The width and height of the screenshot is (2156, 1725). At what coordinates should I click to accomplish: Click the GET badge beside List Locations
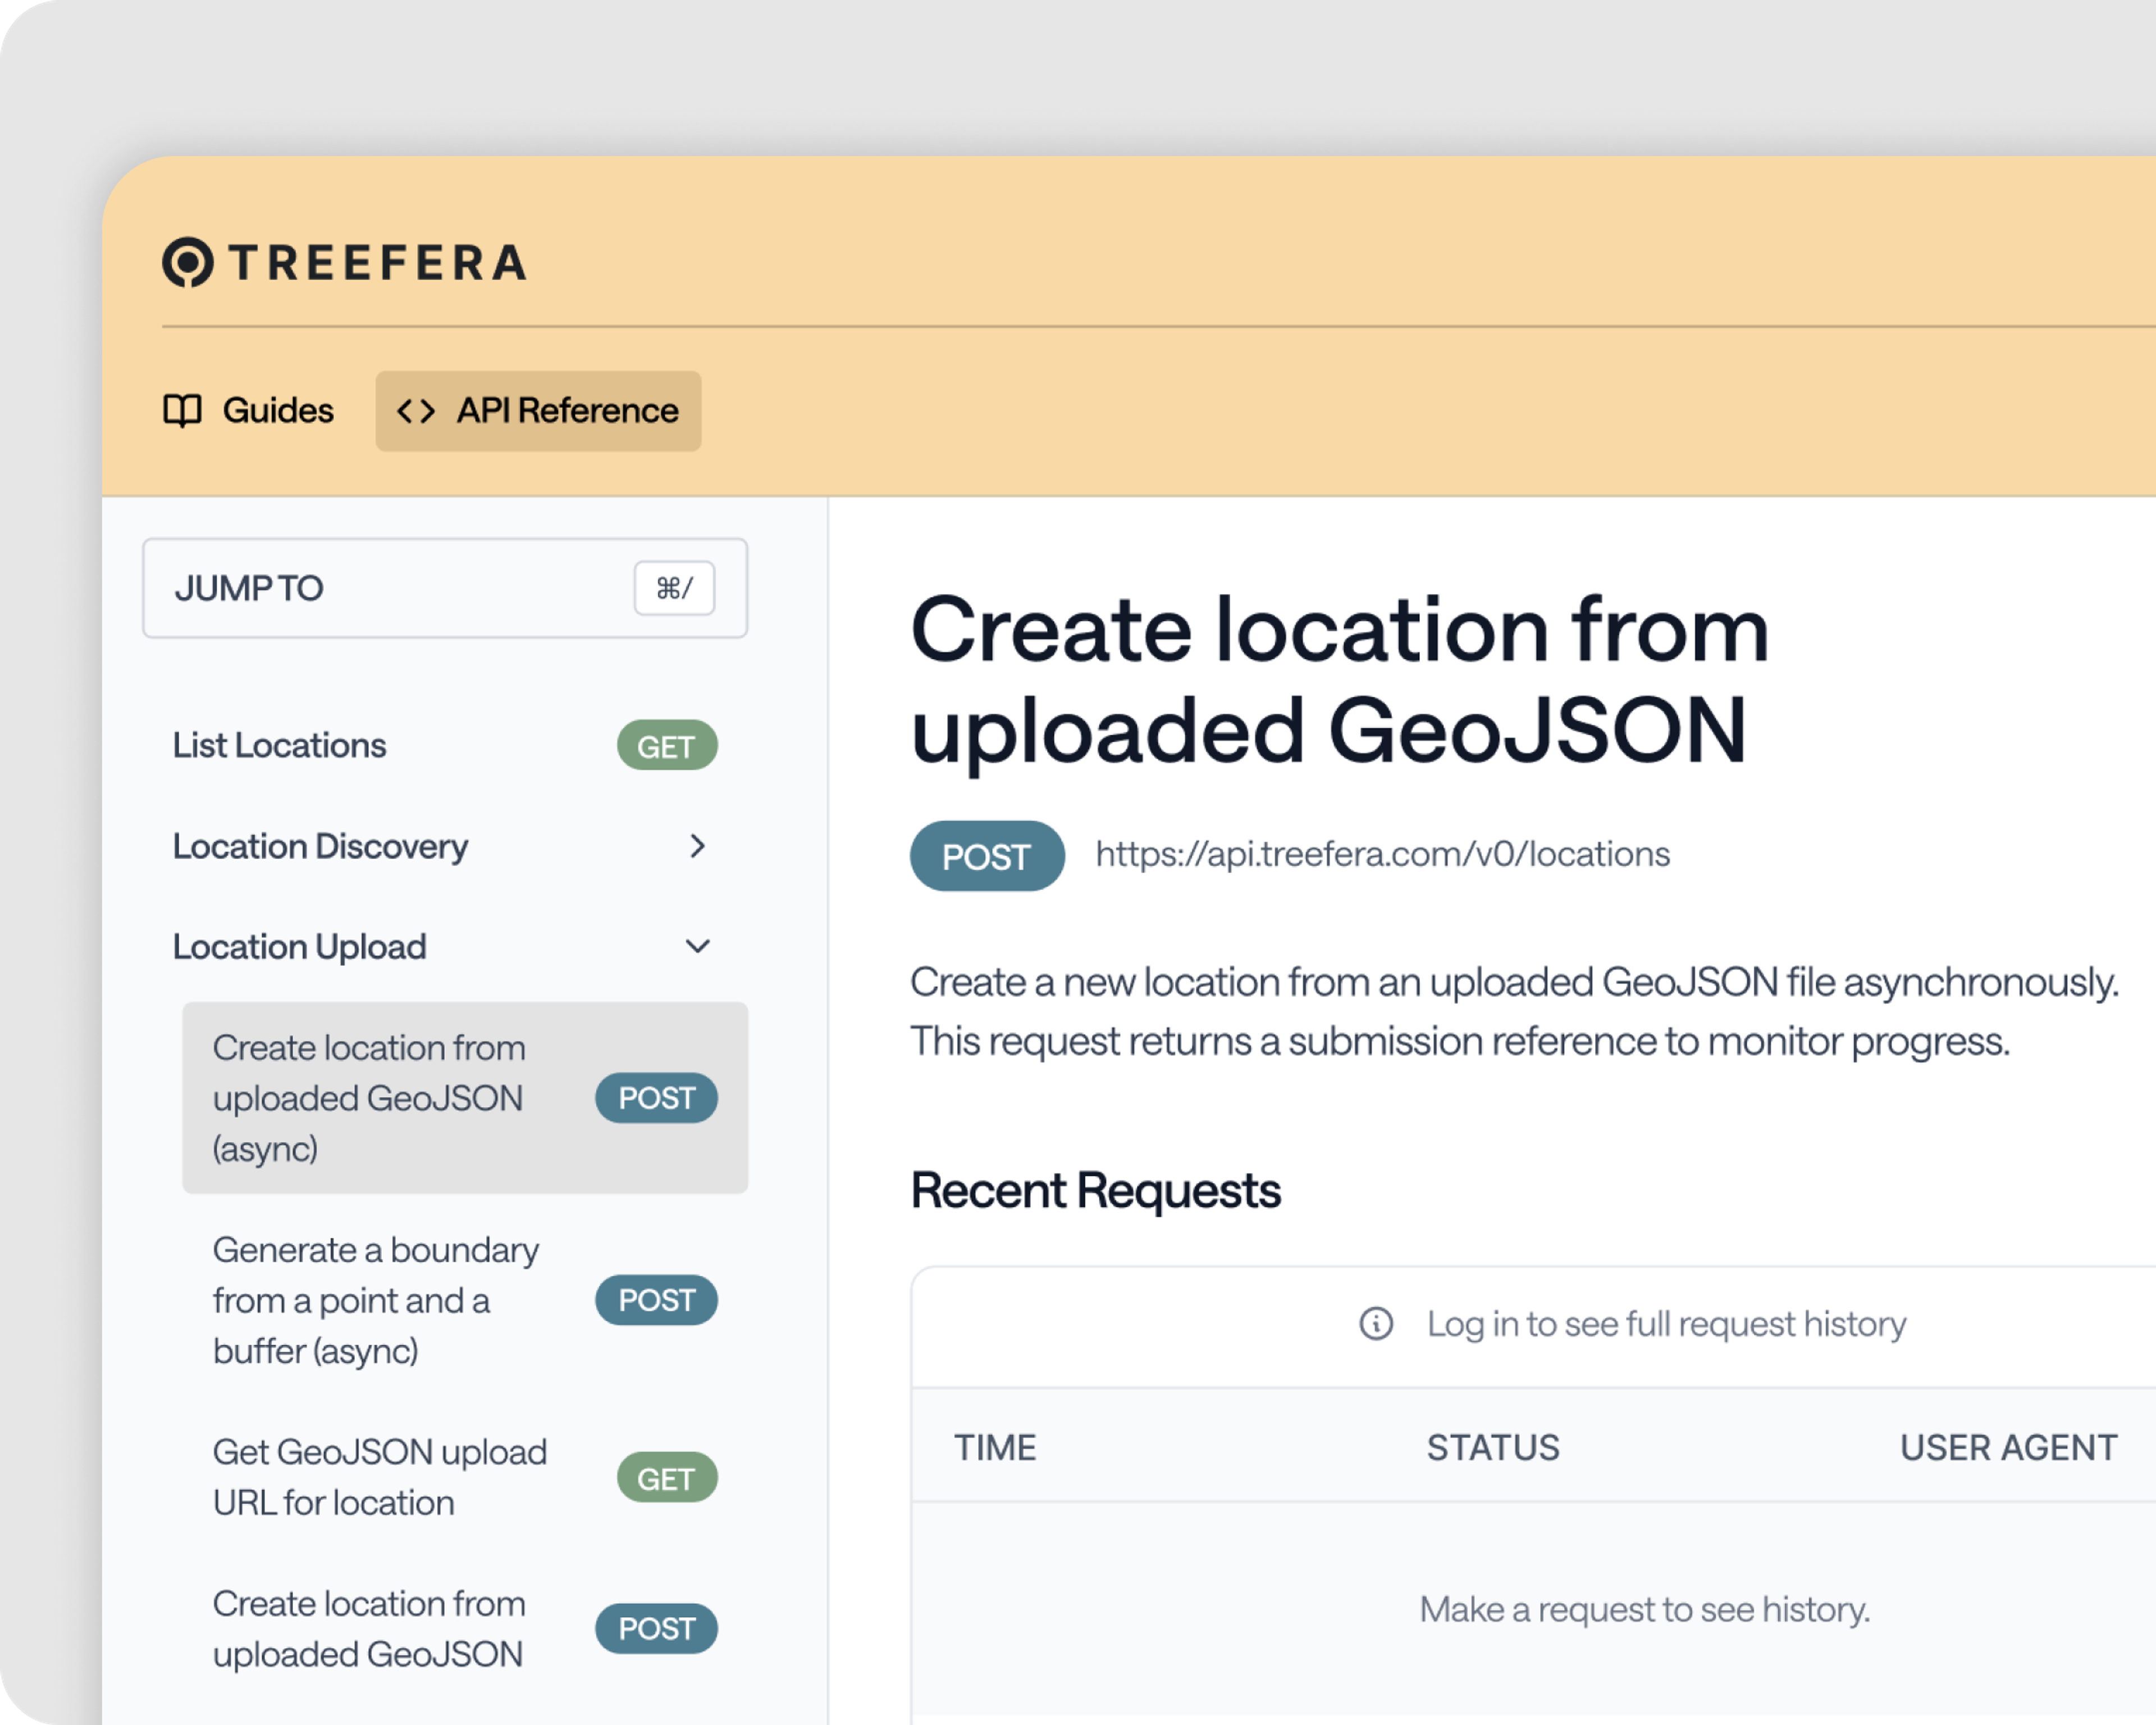pos(667,746)
